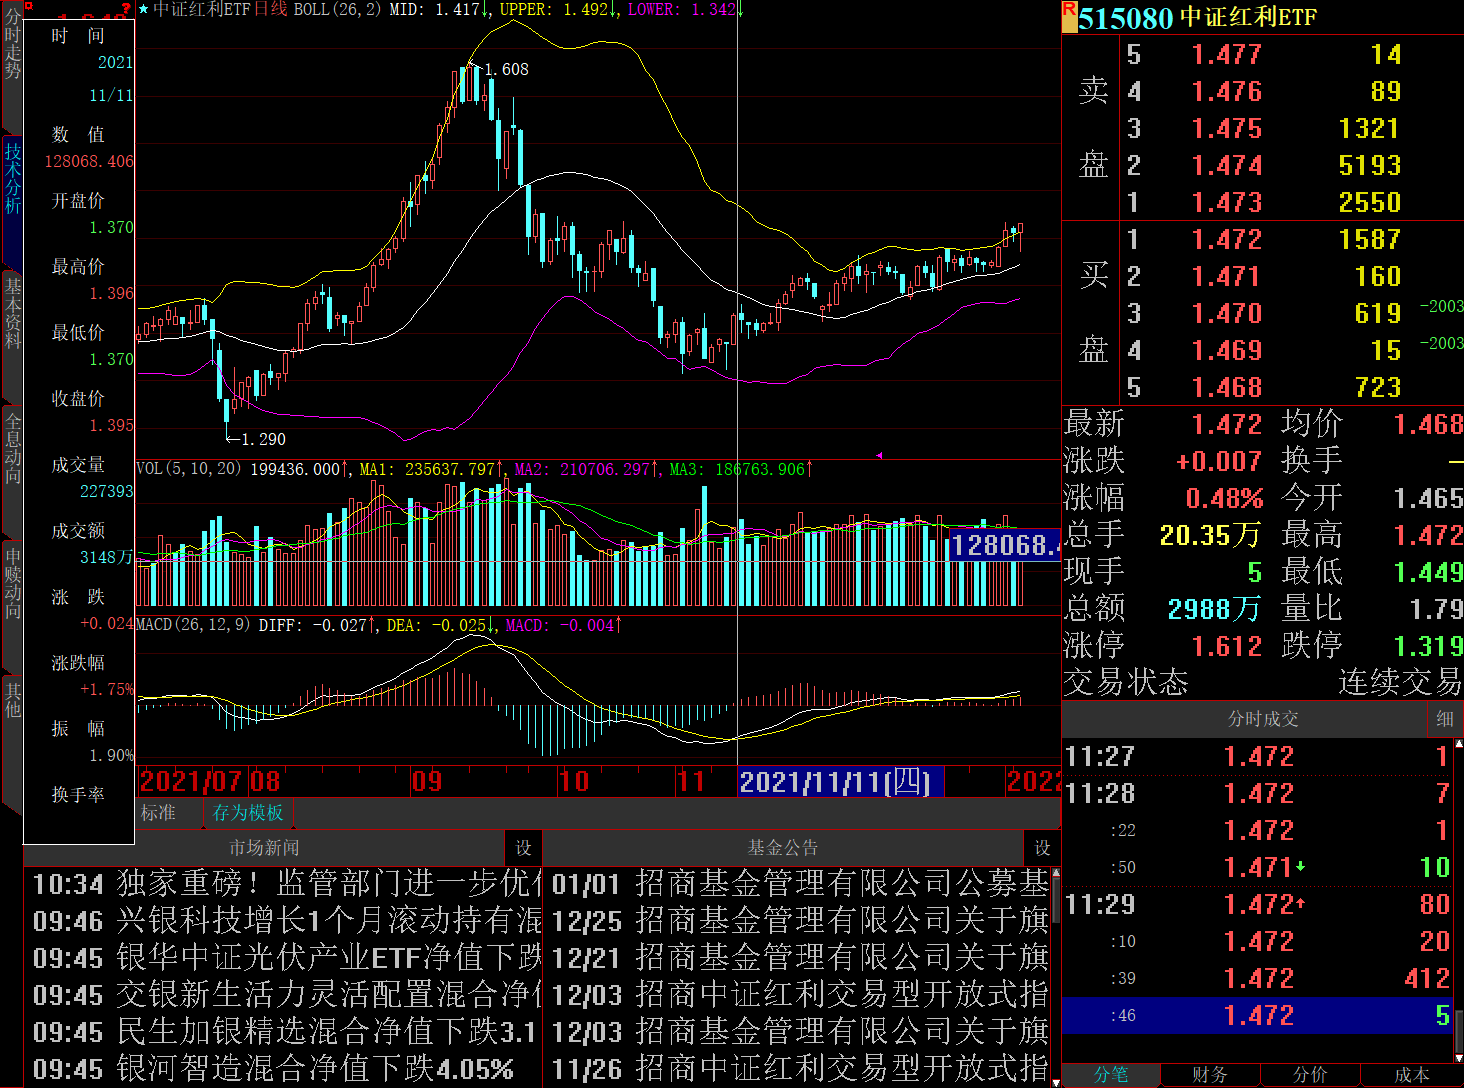Open the 银华中证光伏产业ETF news item
The width and height of the screenshot is (1464, 1088).
[x=283, y=958]
